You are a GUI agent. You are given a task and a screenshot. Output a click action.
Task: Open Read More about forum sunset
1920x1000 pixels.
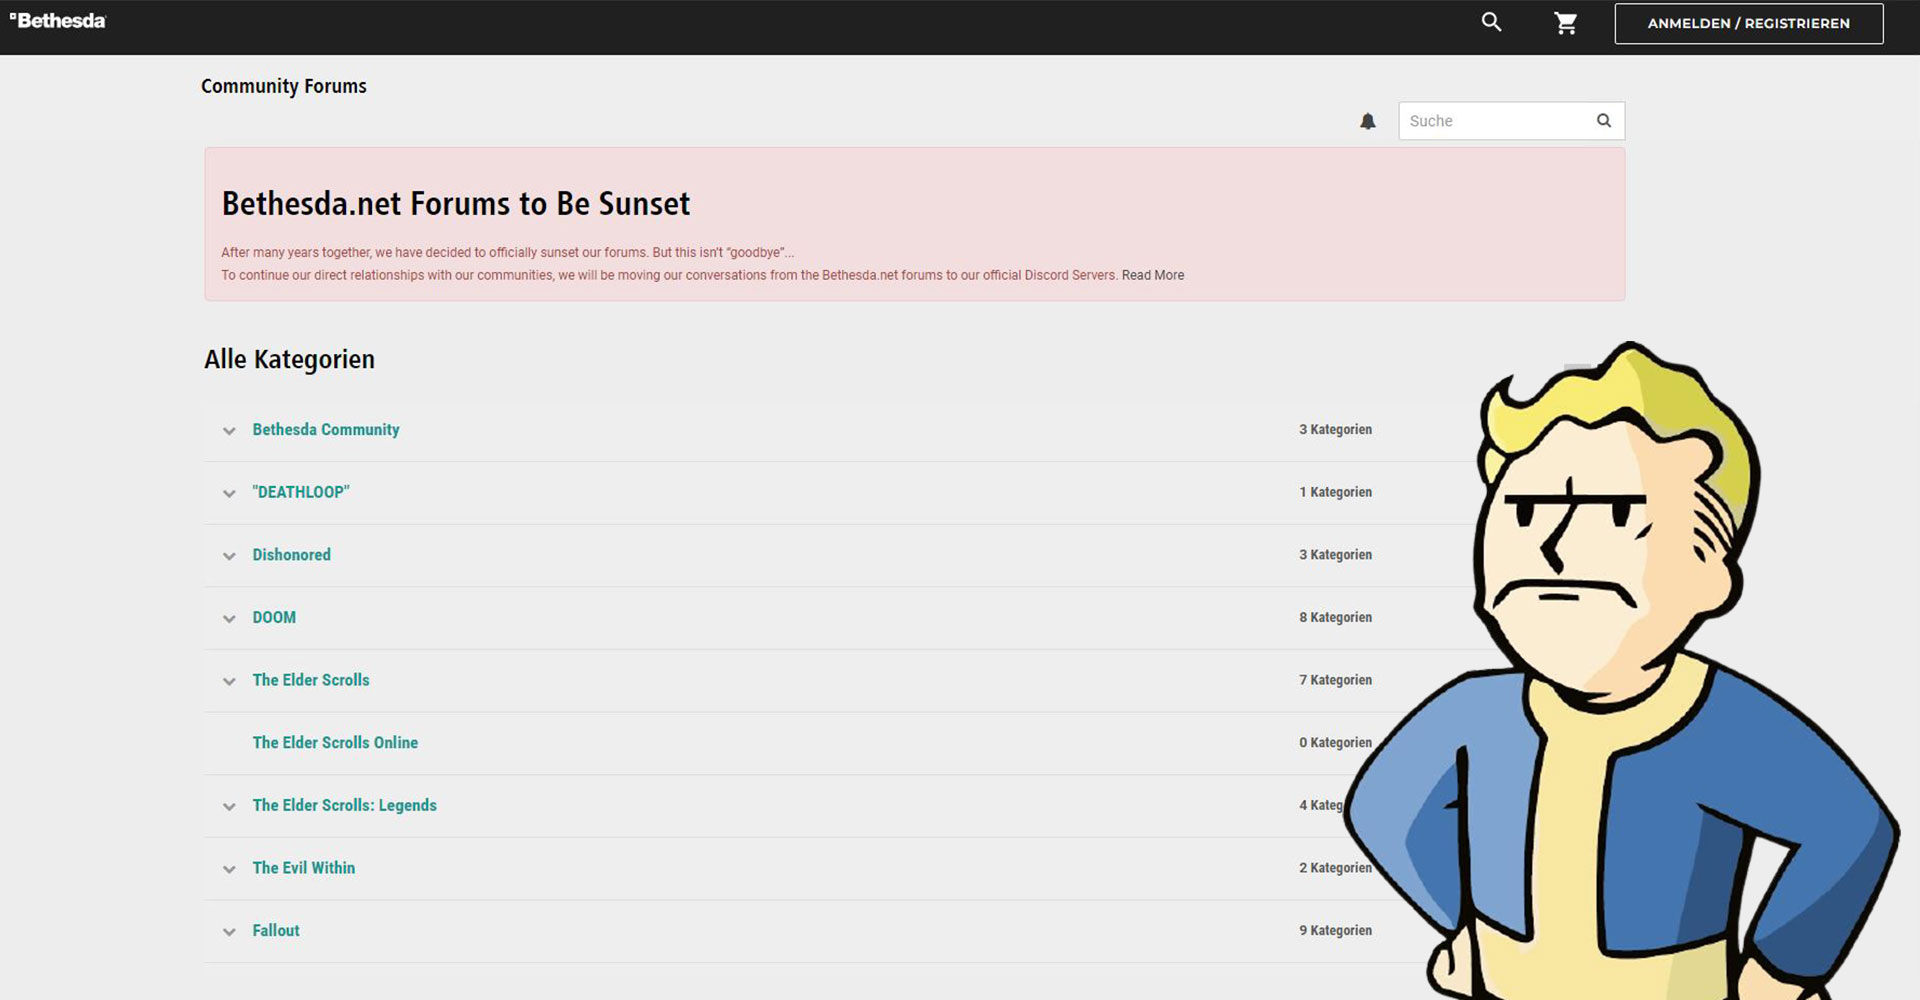pos(1152,275)
